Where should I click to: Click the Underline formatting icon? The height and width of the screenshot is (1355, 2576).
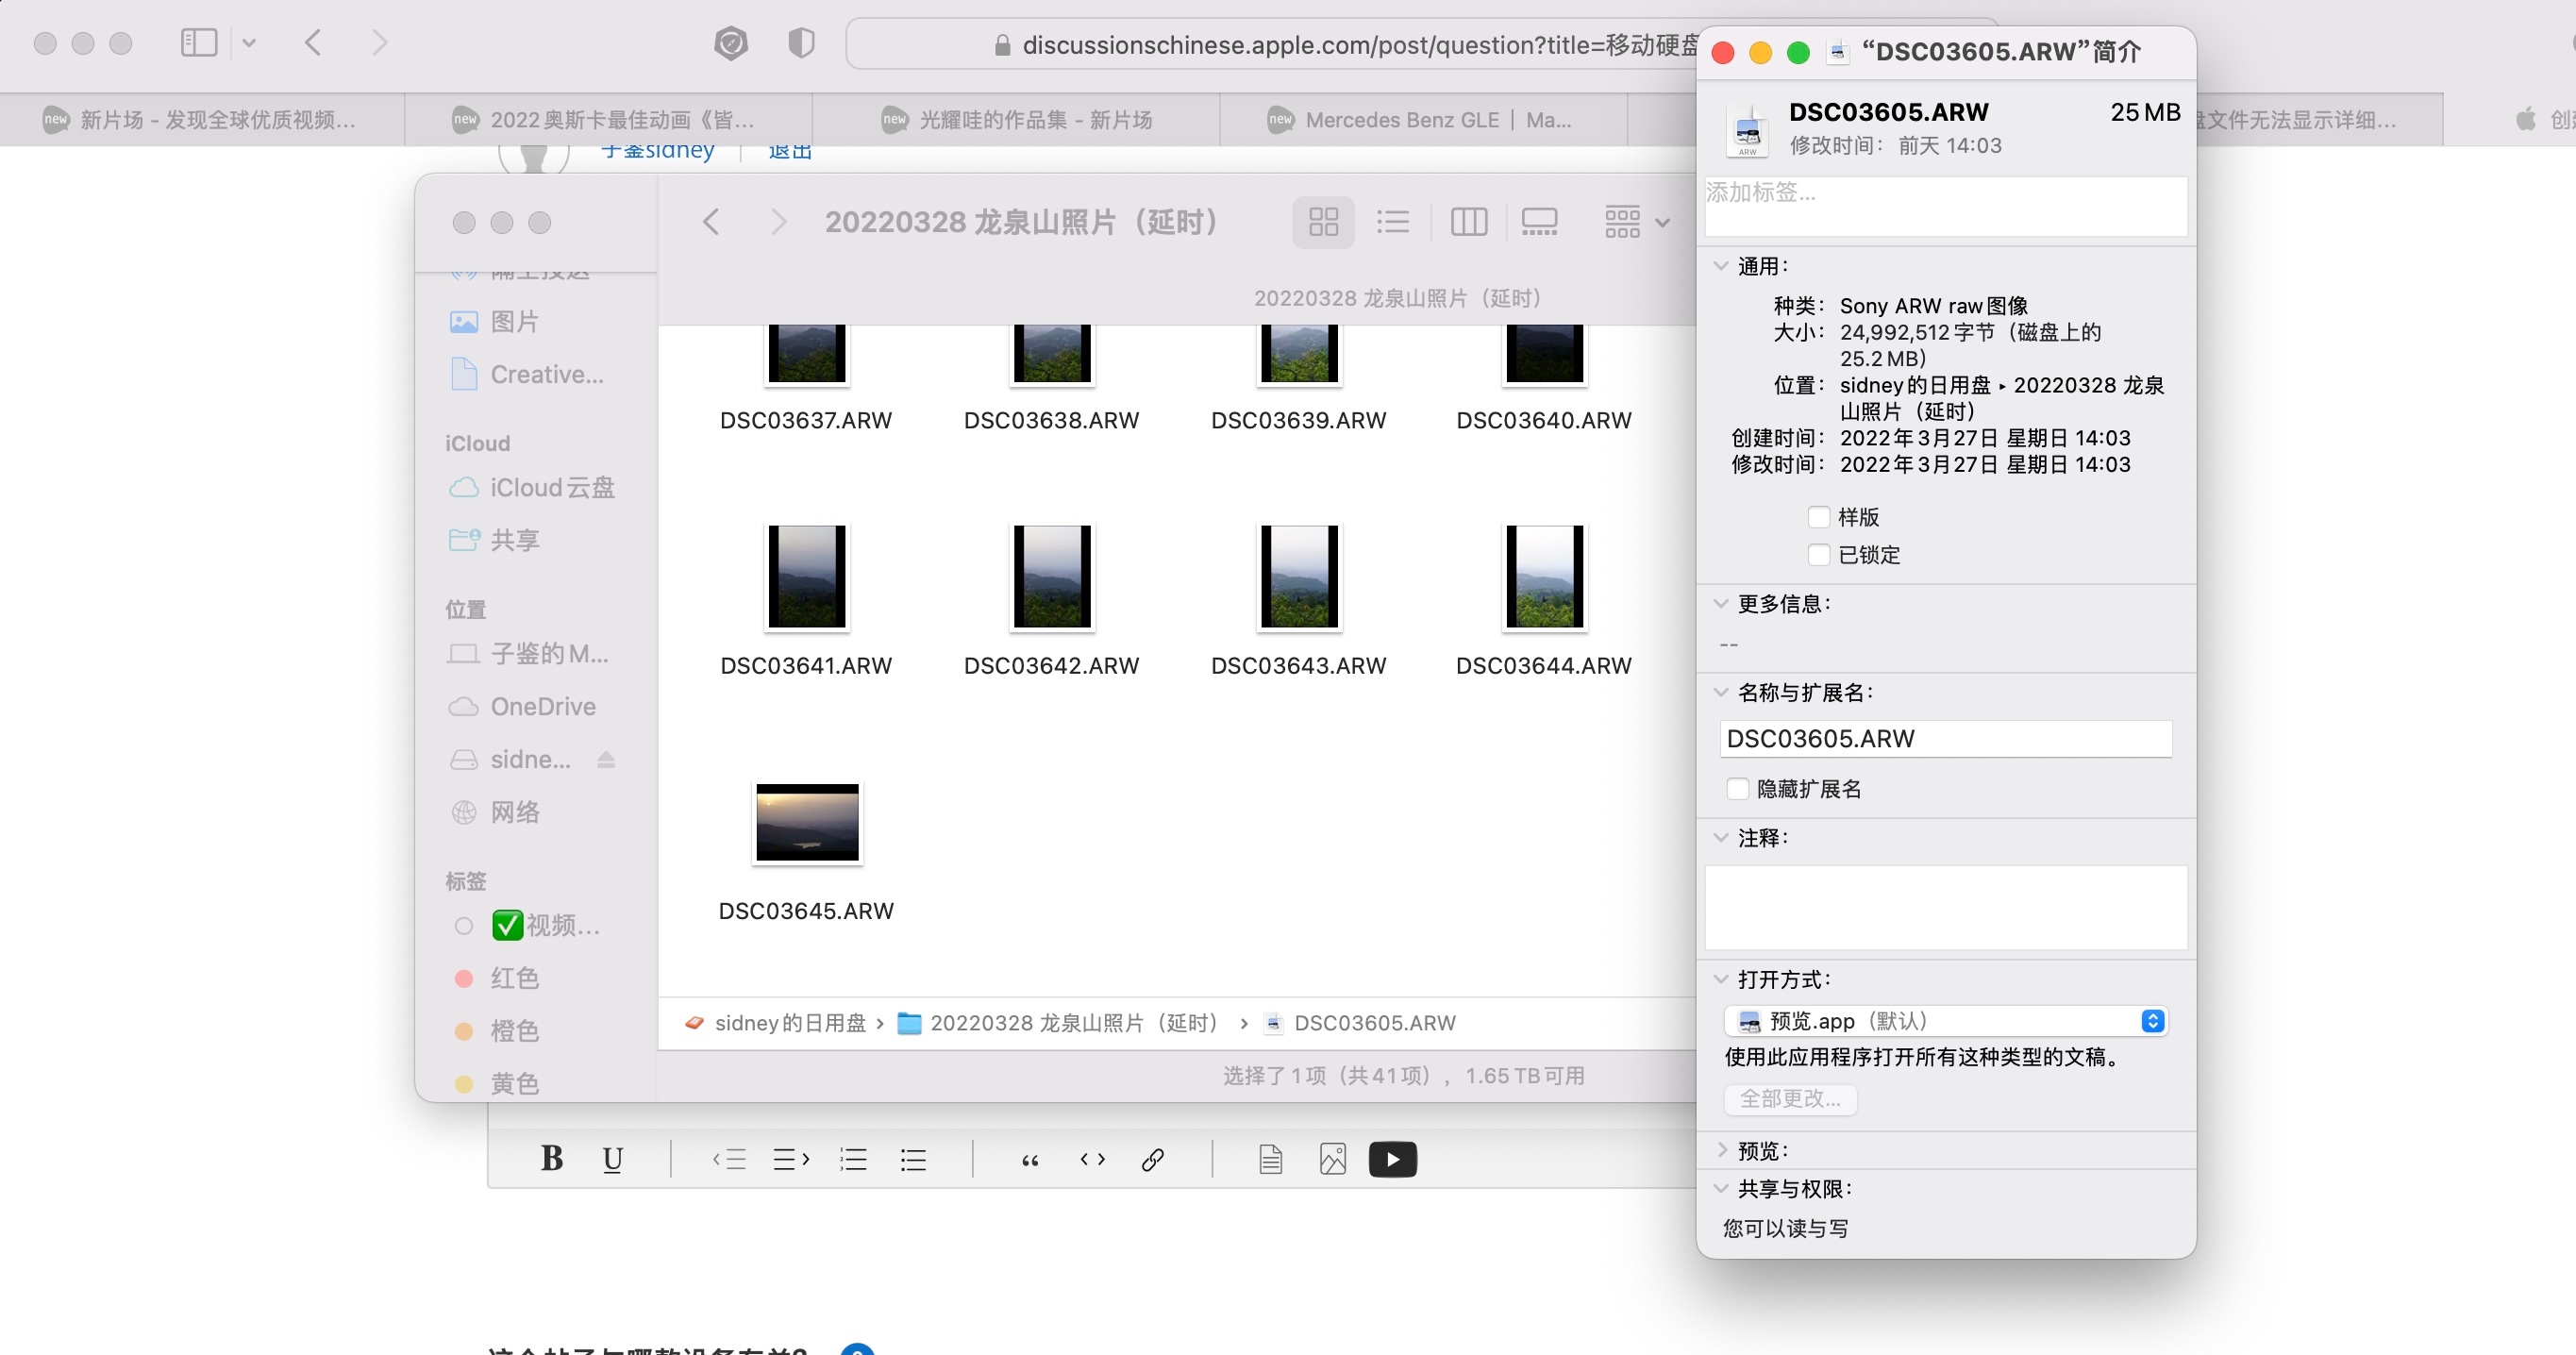612,1159
